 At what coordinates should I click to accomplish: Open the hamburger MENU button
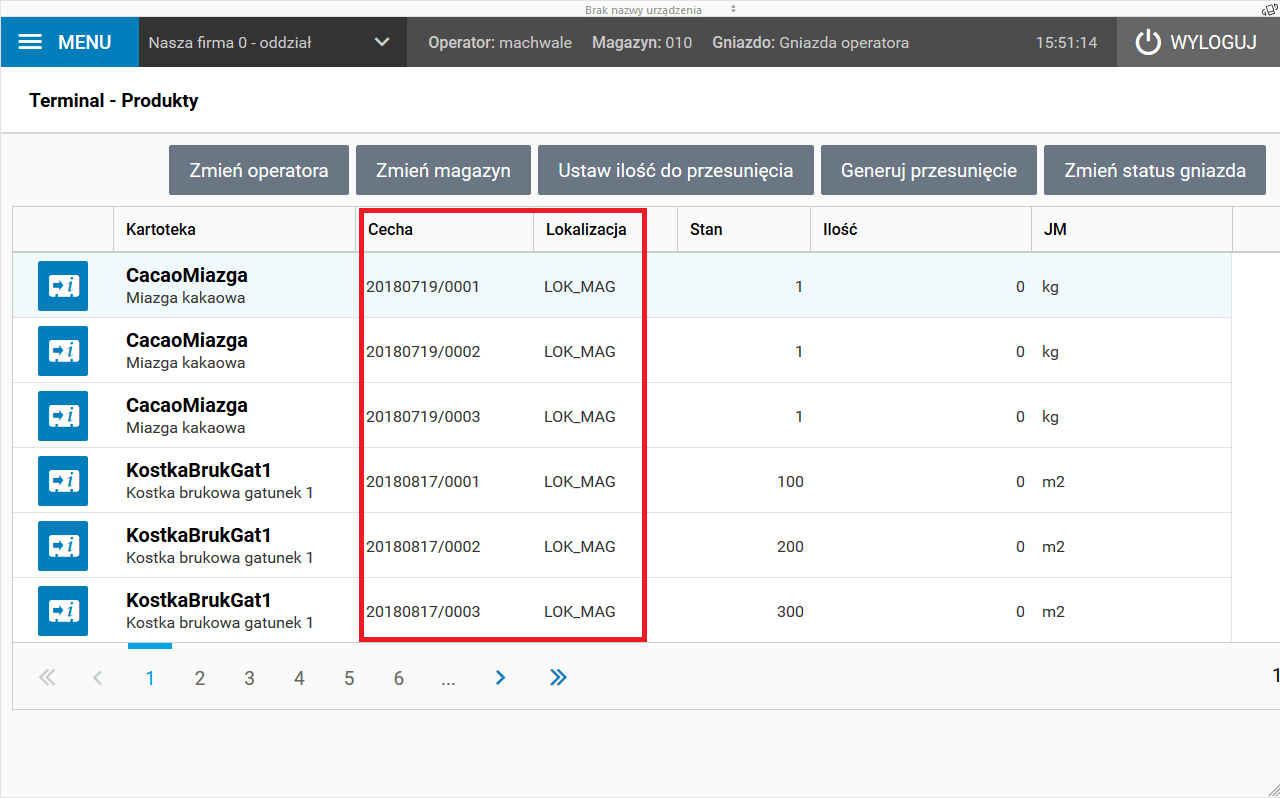pyautogui.click(x=69, y=42)
